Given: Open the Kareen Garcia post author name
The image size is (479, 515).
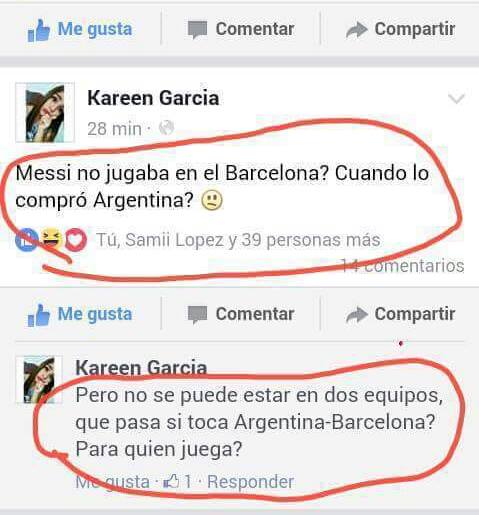Looking at the screenshot, I should (153, 98).
